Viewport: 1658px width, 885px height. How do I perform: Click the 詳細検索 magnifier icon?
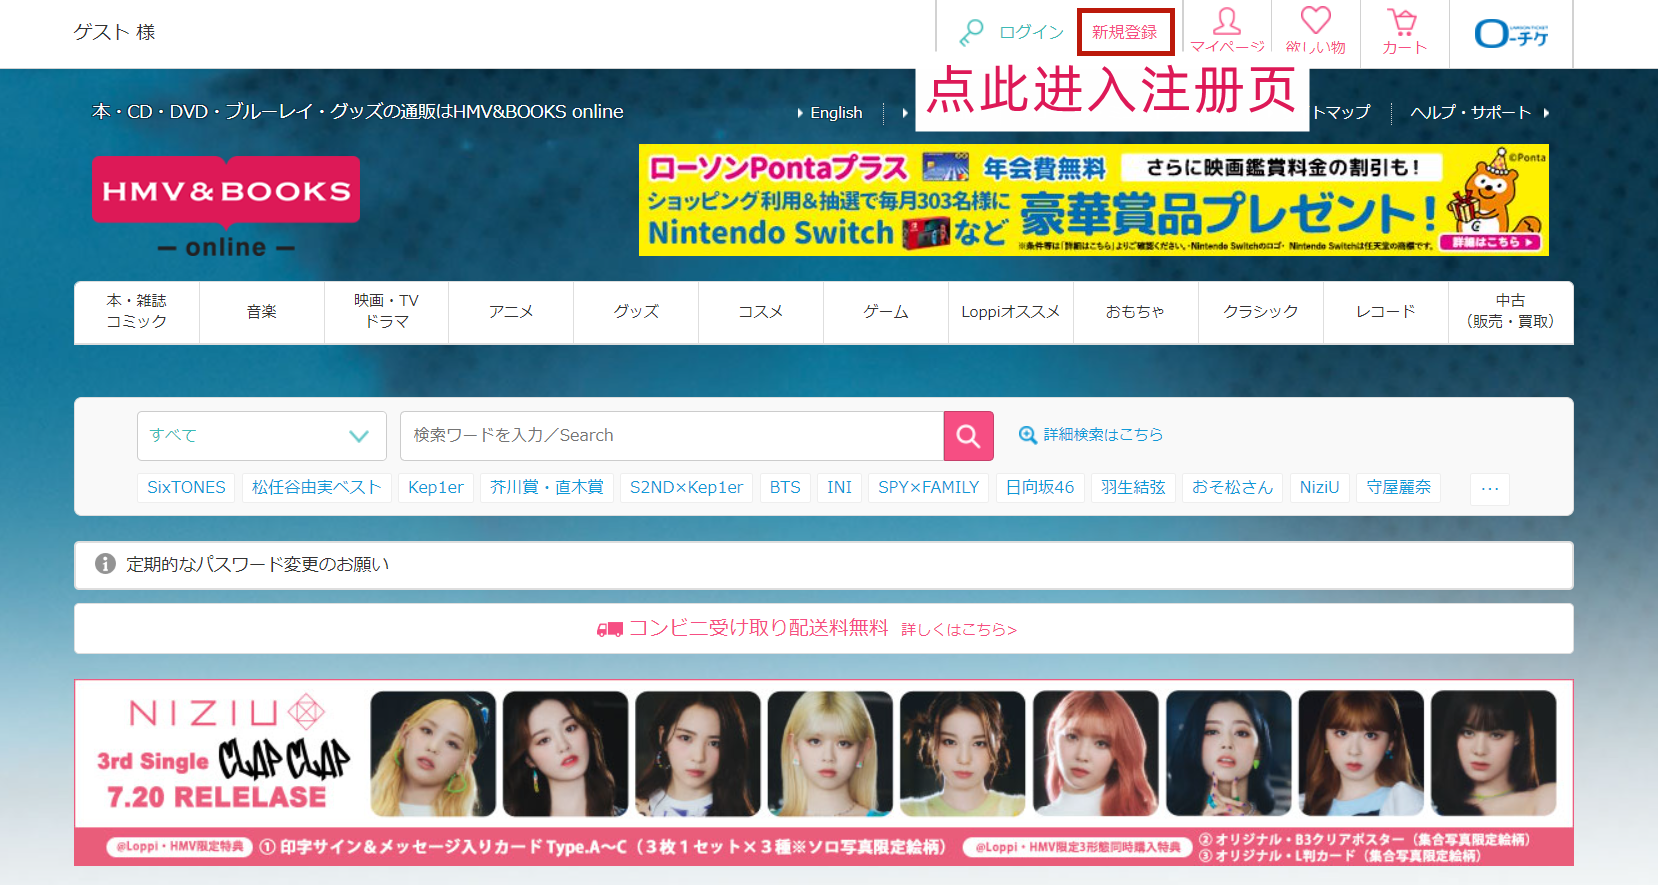click(x=1027, y=435)
